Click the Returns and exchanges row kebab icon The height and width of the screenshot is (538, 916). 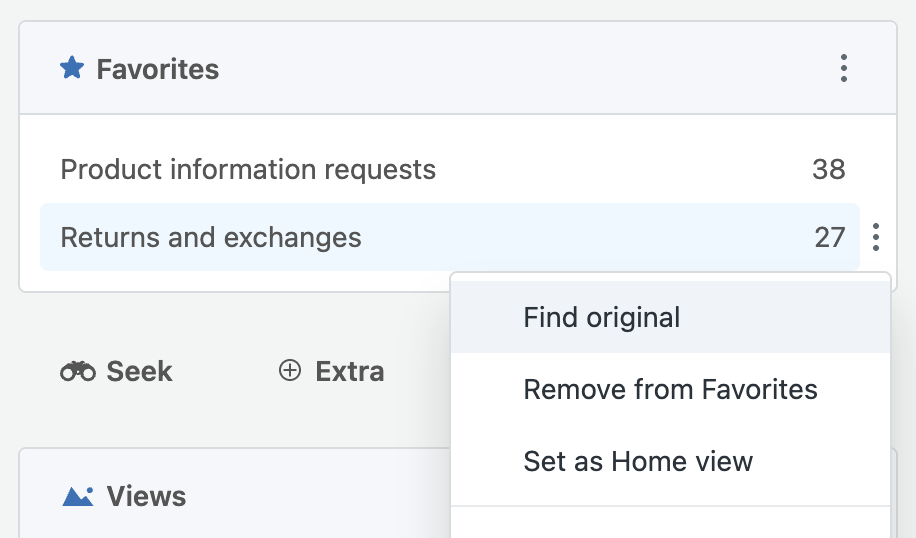tap(875, 237)
